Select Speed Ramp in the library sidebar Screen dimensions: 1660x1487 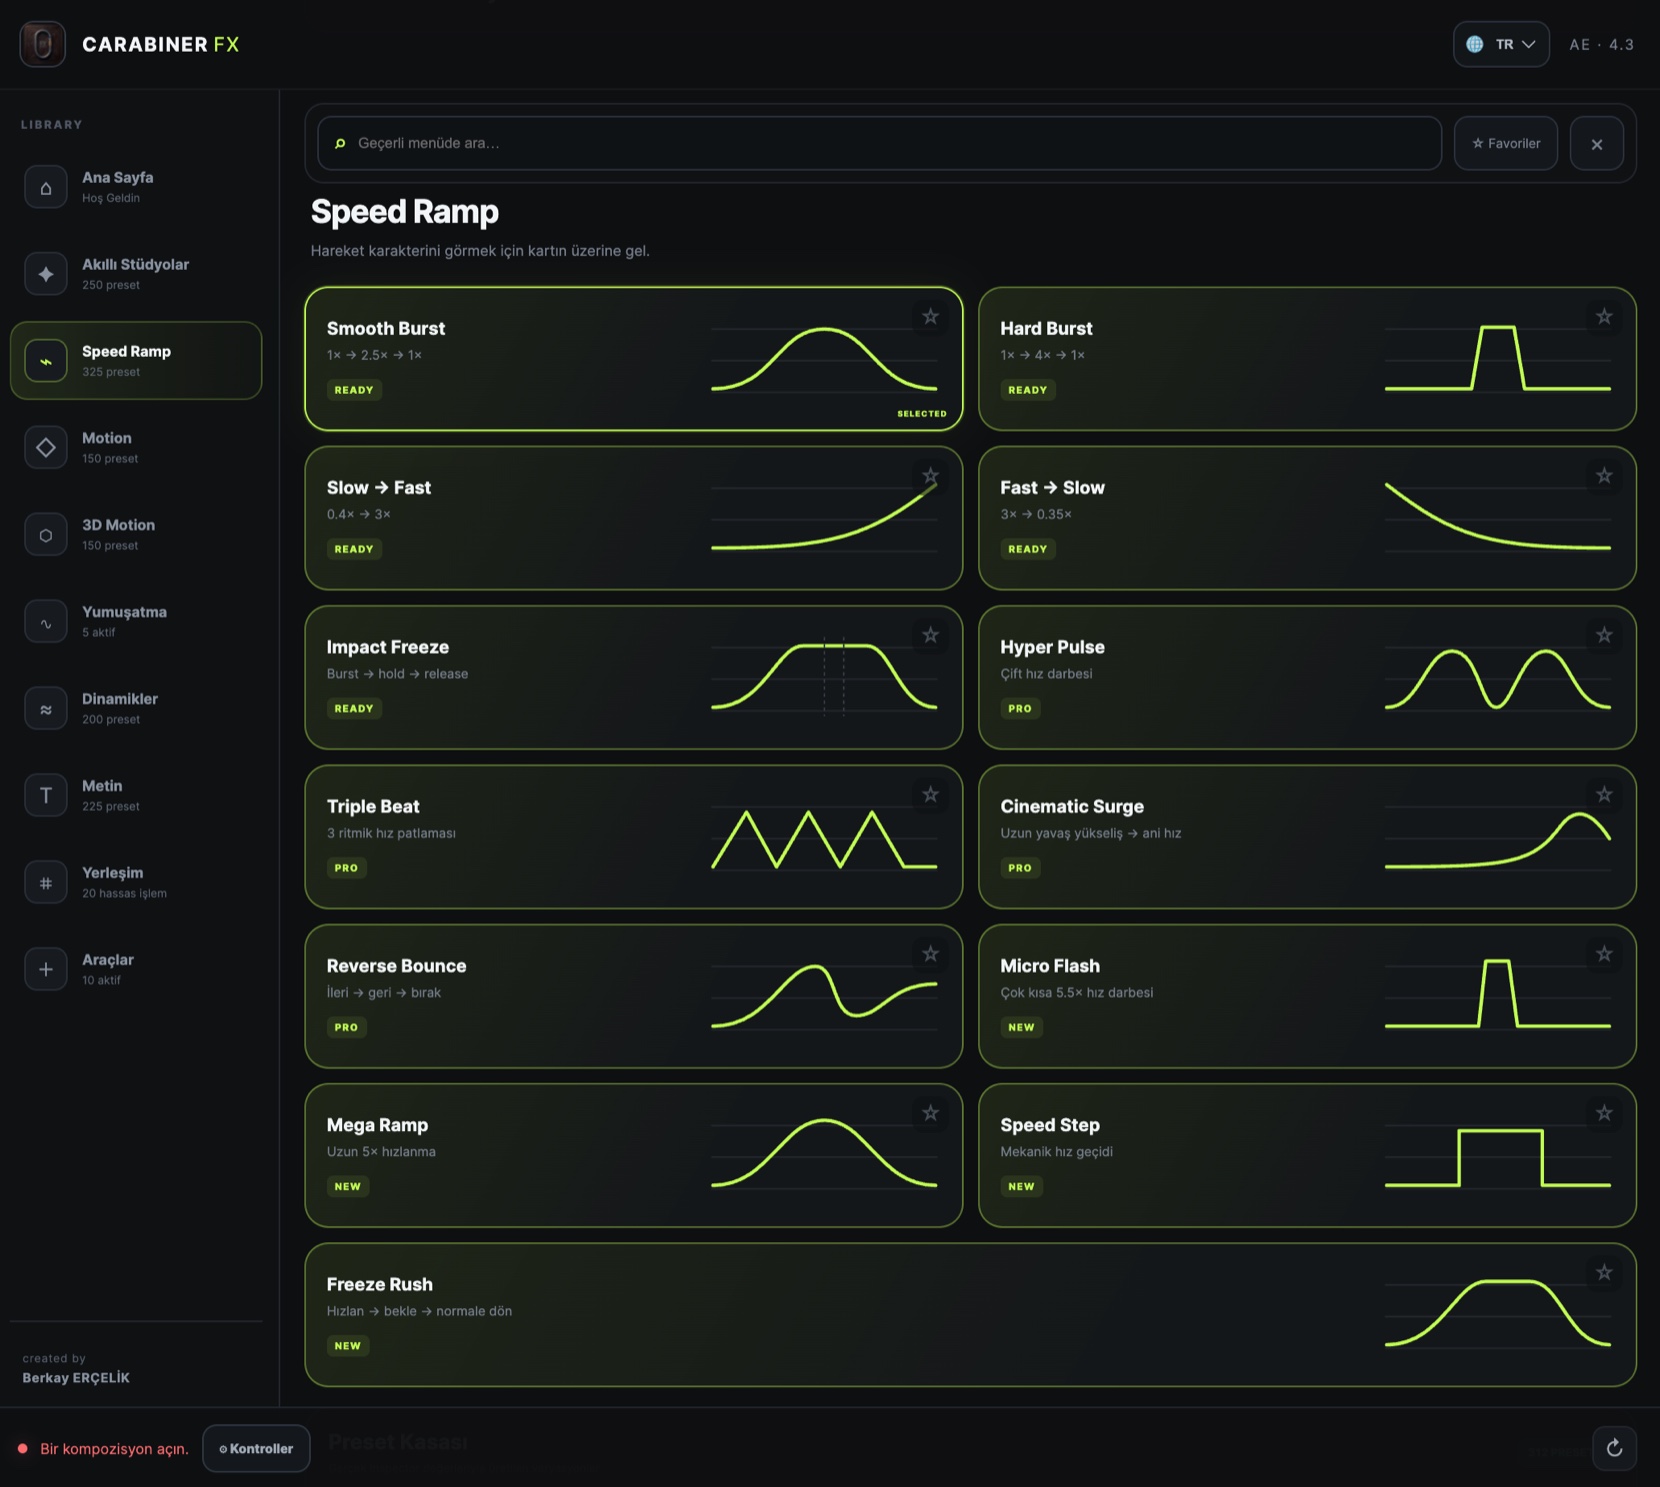coord(136,360)
